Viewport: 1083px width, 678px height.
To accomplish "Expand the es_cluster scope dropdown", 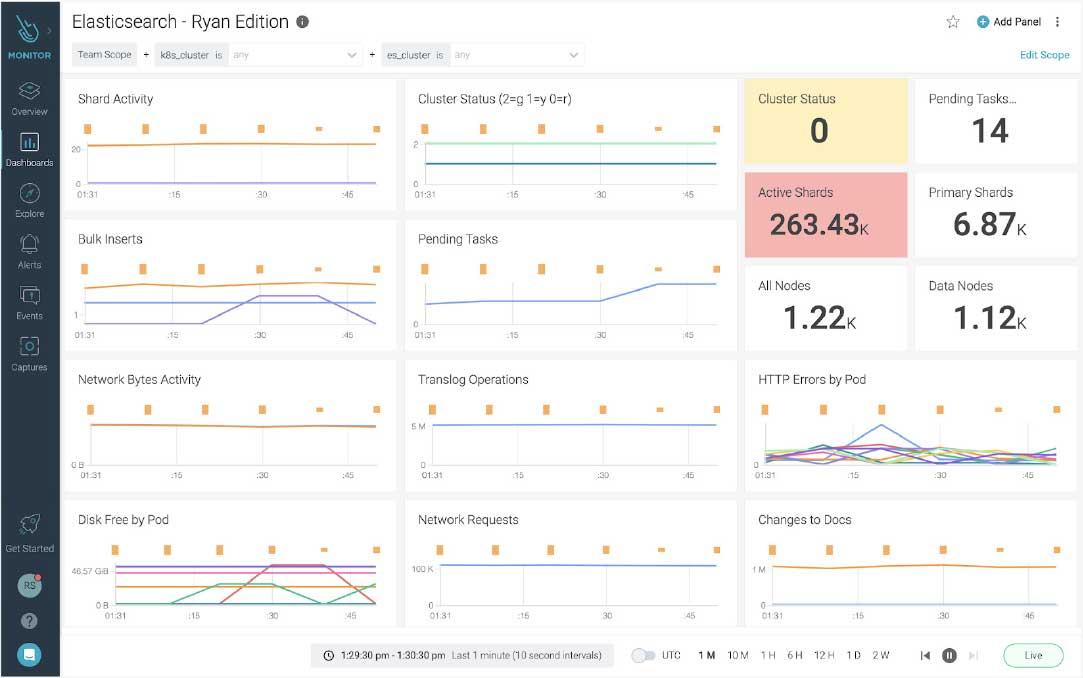I will point(573,55).
